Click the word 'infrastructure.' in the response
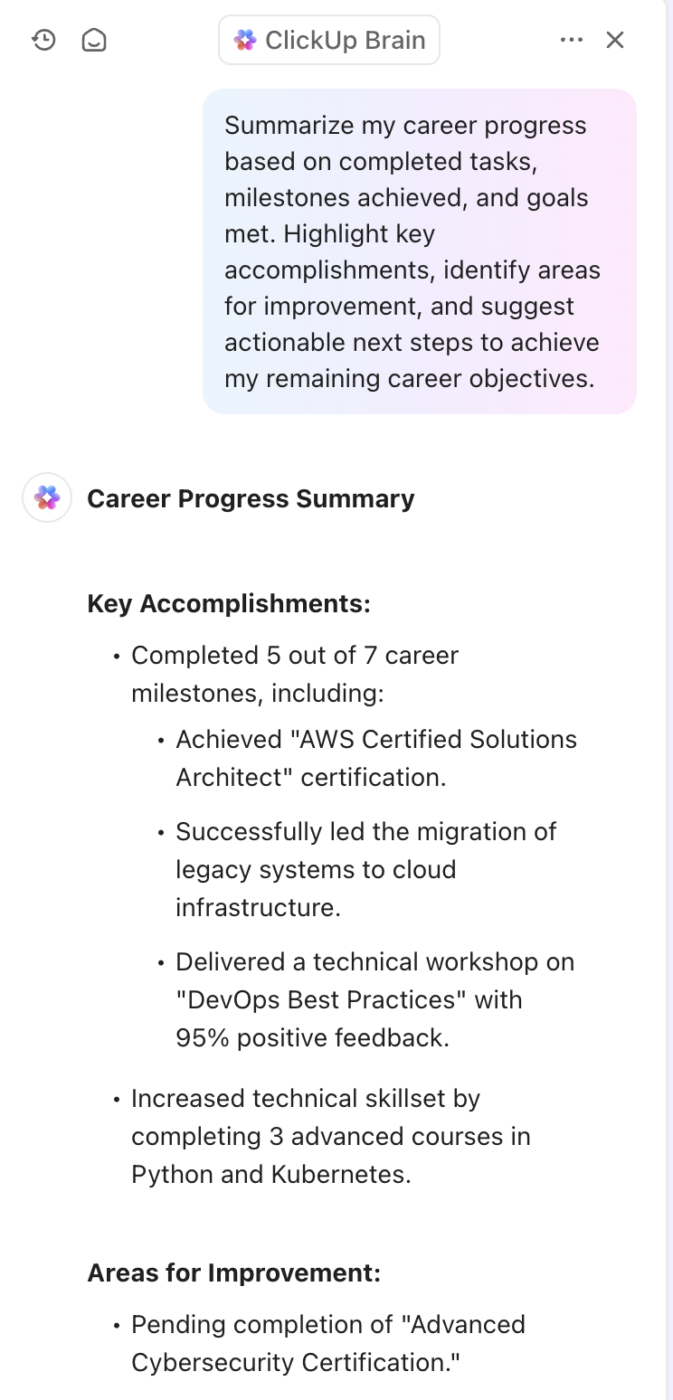The image size is (673, 1400). pos(258,908)
